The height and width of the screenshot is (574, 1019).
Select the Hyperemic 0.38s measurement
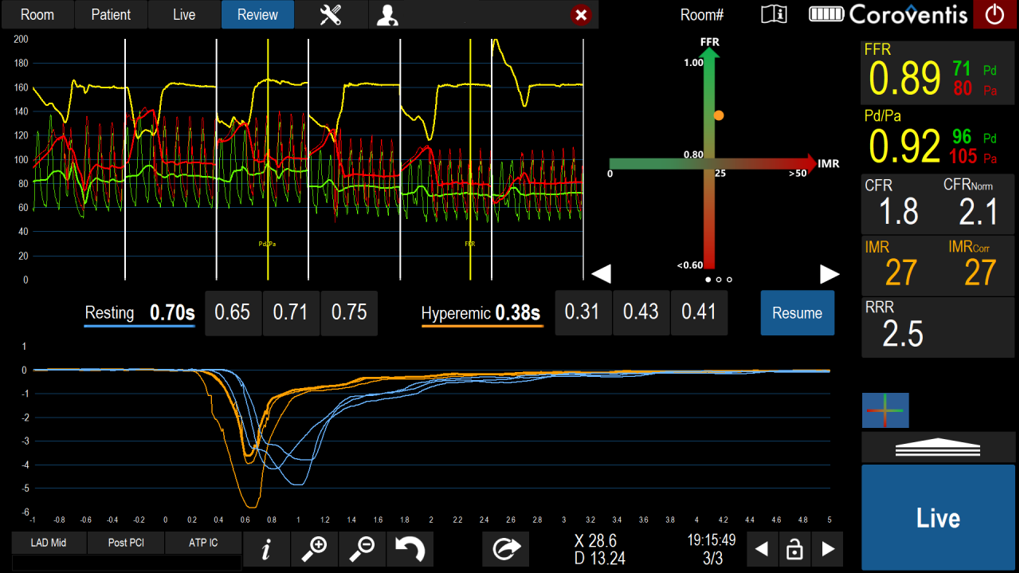click(481, 314)
